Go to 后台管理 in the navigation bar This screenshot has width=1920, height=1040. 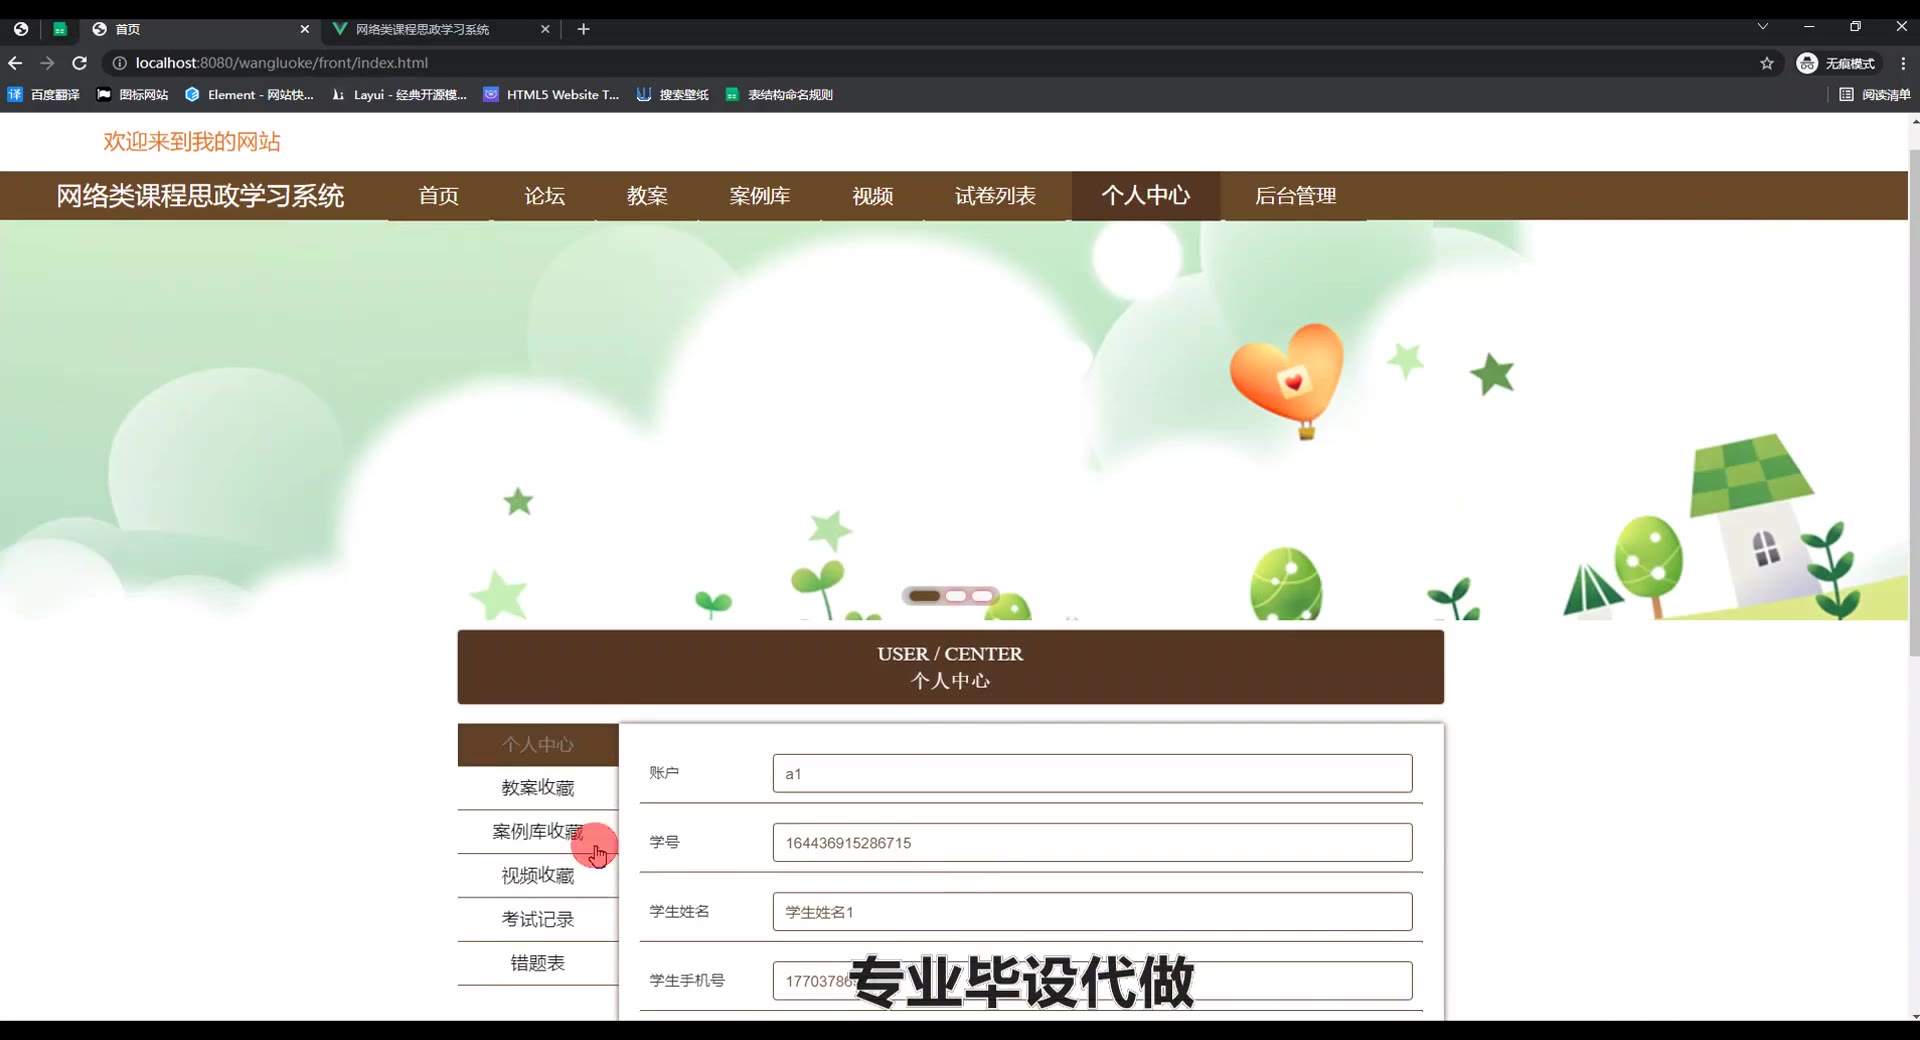(x=1296, y=196)
